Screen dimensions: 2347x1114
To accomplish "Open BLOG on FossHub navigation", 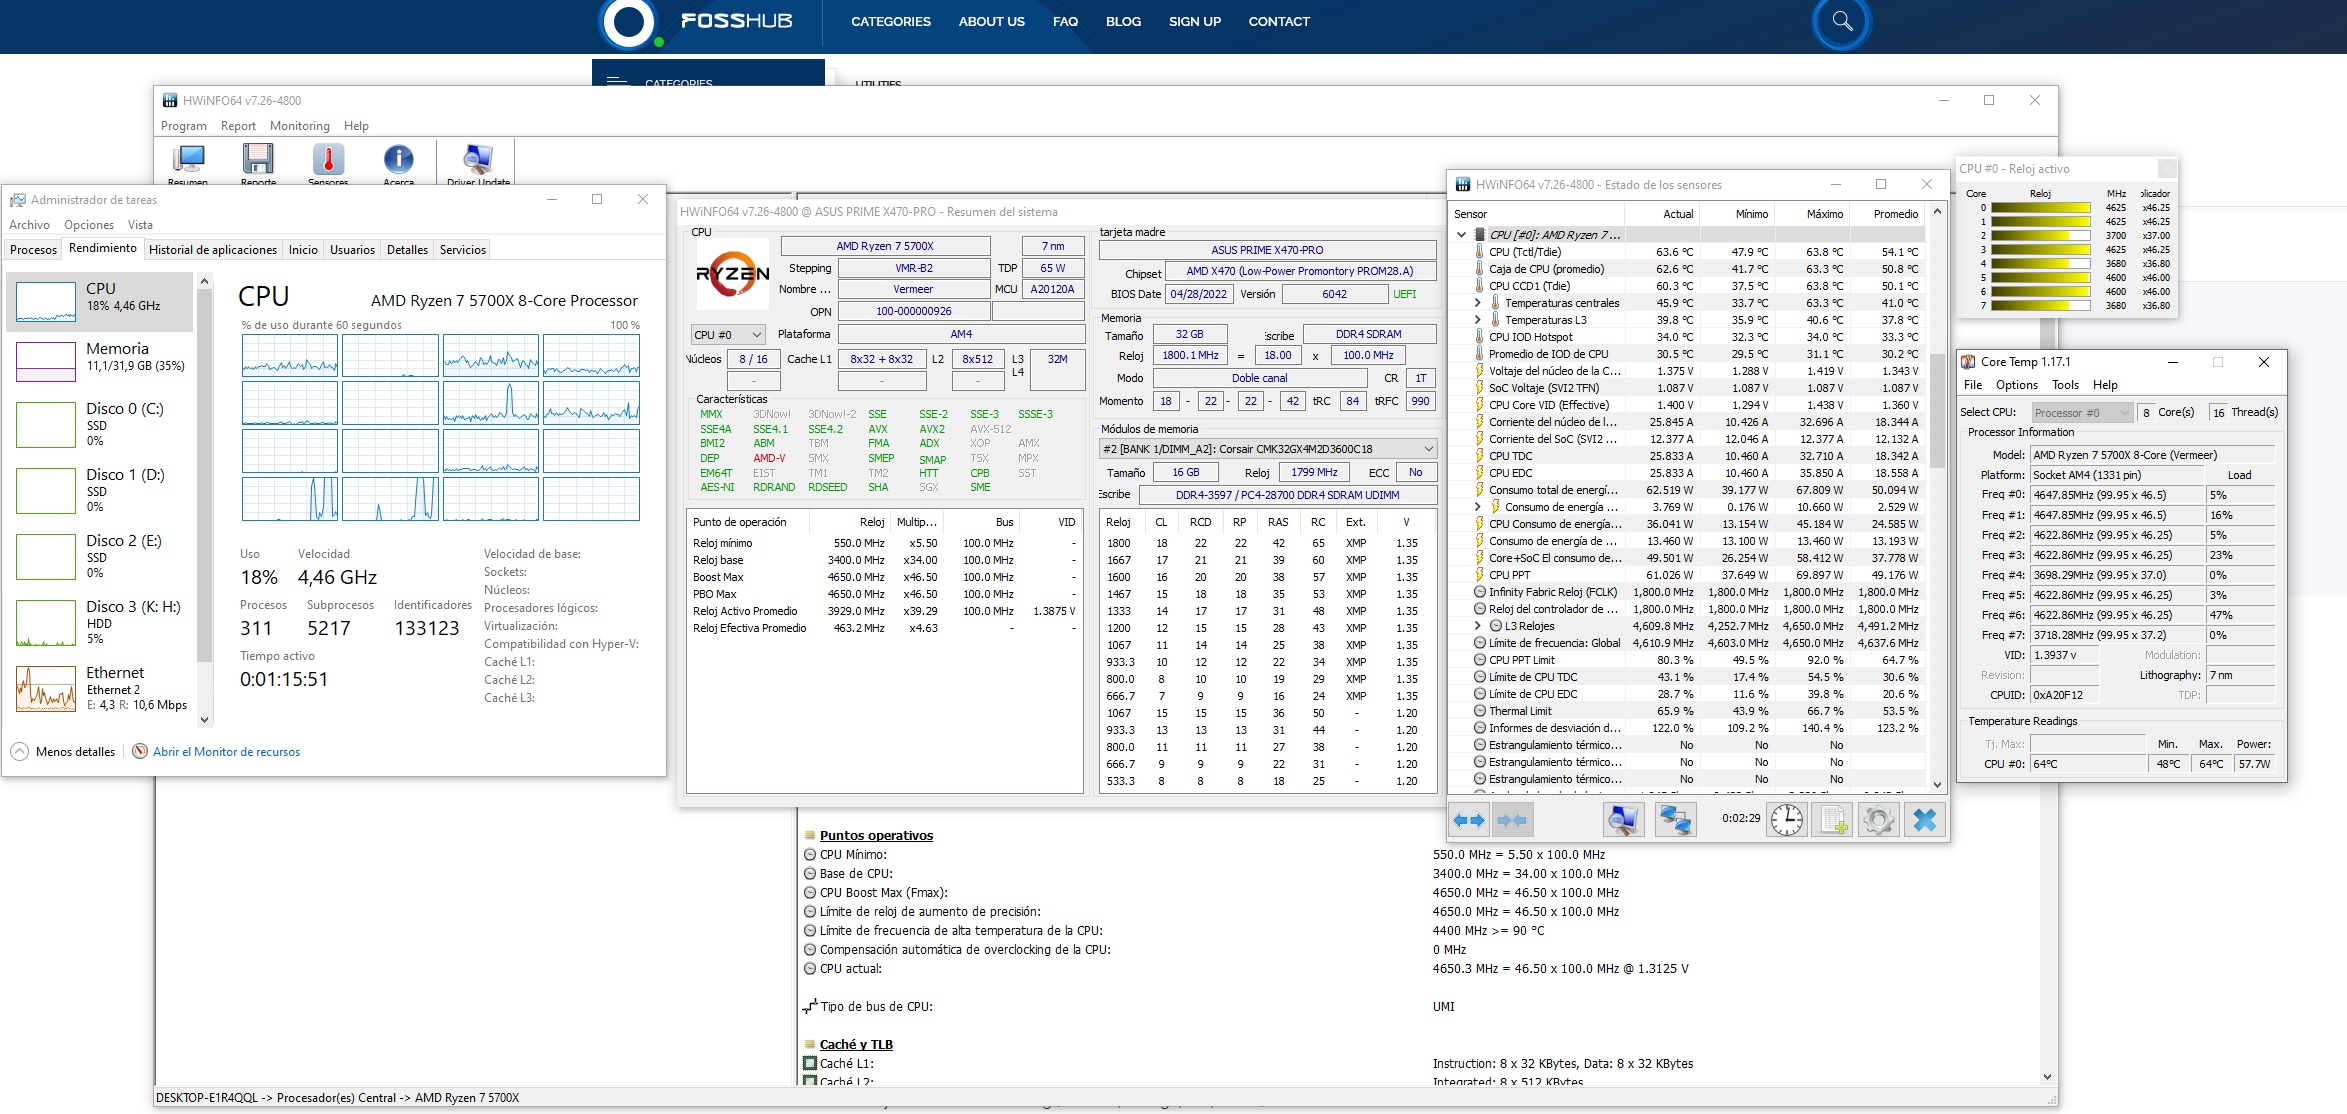I will 1123,21.
